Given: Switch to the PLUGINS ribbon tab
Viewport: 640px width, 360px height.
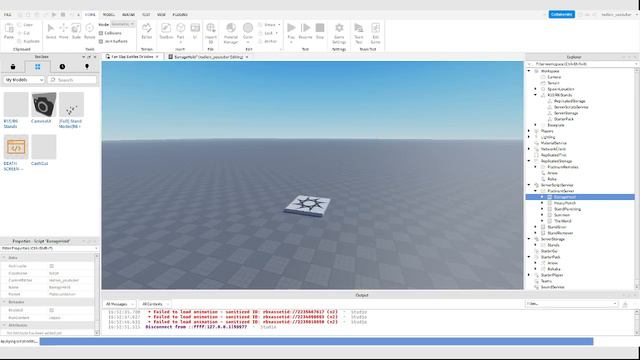Looking at the screenshot, I should [x=180, y=15].
